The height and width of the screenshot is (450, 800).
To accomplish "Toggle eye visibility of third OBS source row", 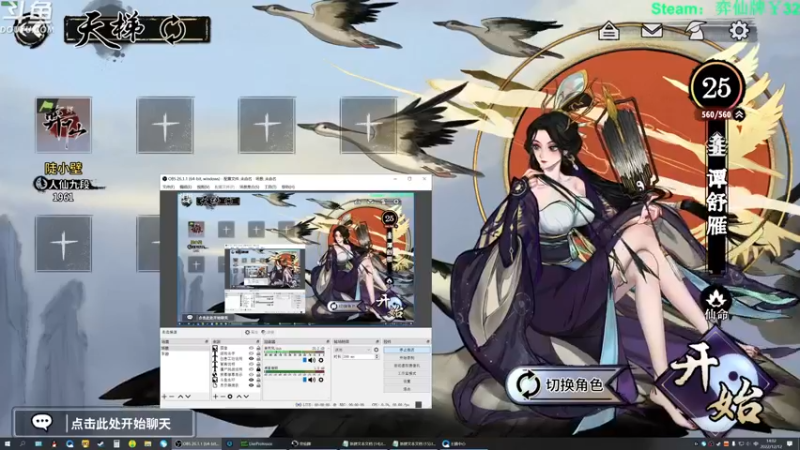I will 251,359.
